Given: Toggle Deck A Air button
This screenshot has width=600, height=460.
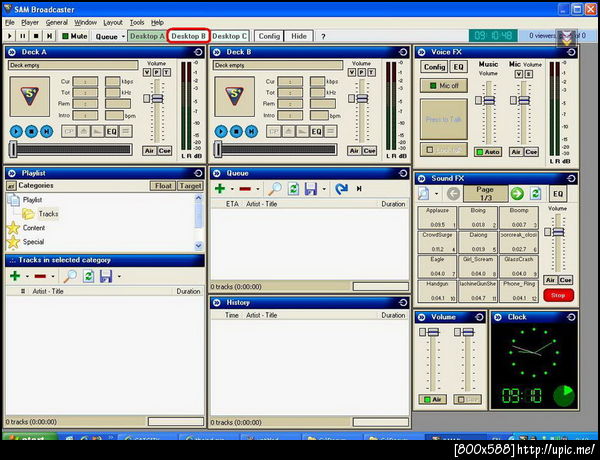Looking at the screenshot, I should [149, 151].
